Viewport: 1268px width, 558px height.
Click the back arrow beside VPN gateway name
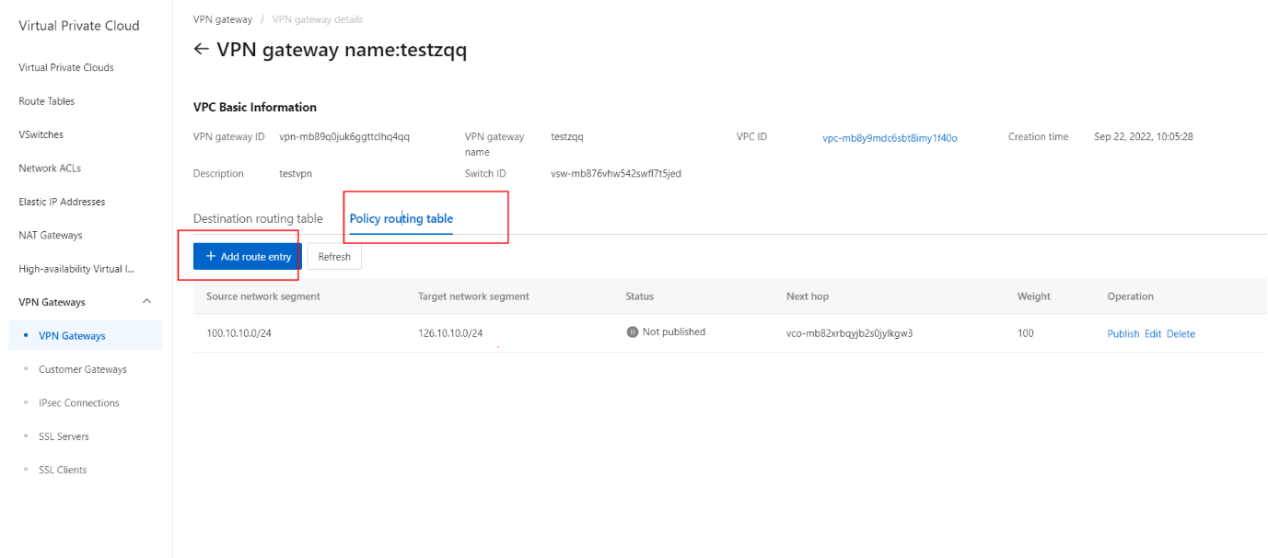[x=201, y=50]
